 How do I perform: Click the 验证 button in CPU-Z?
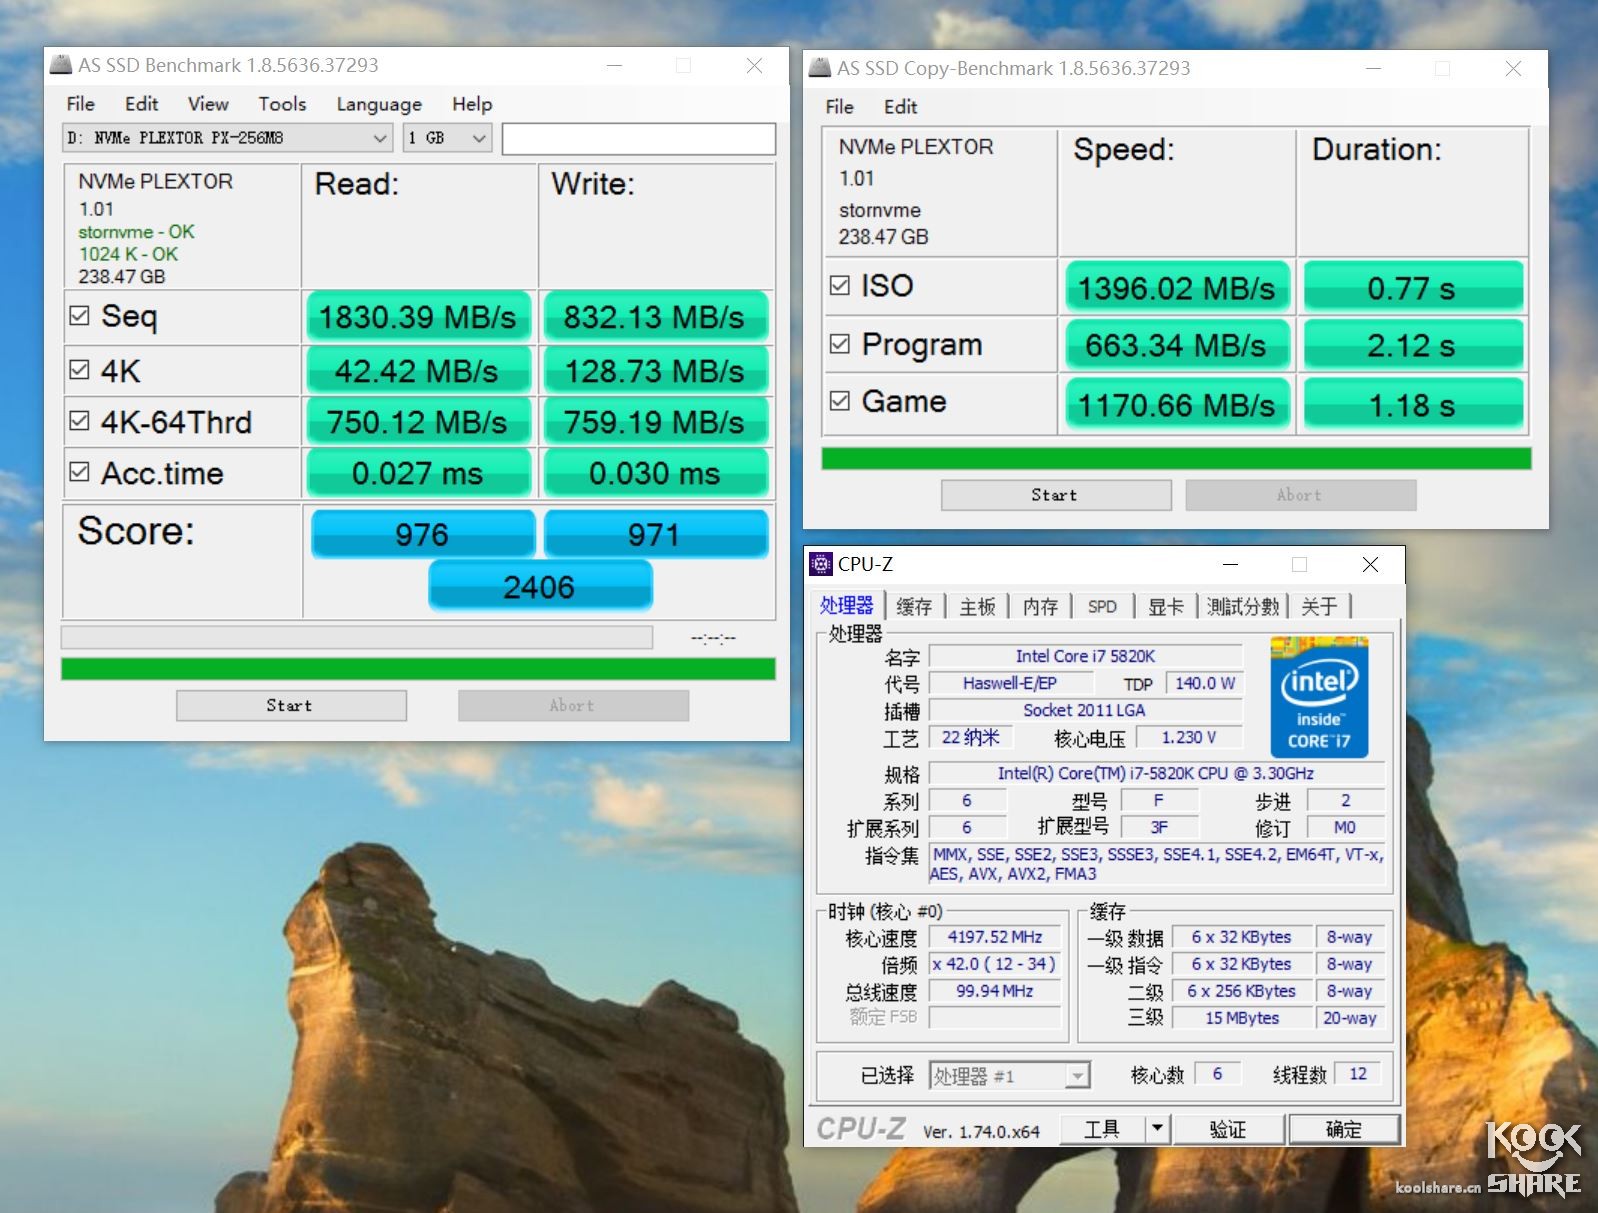point(1229,1129)
